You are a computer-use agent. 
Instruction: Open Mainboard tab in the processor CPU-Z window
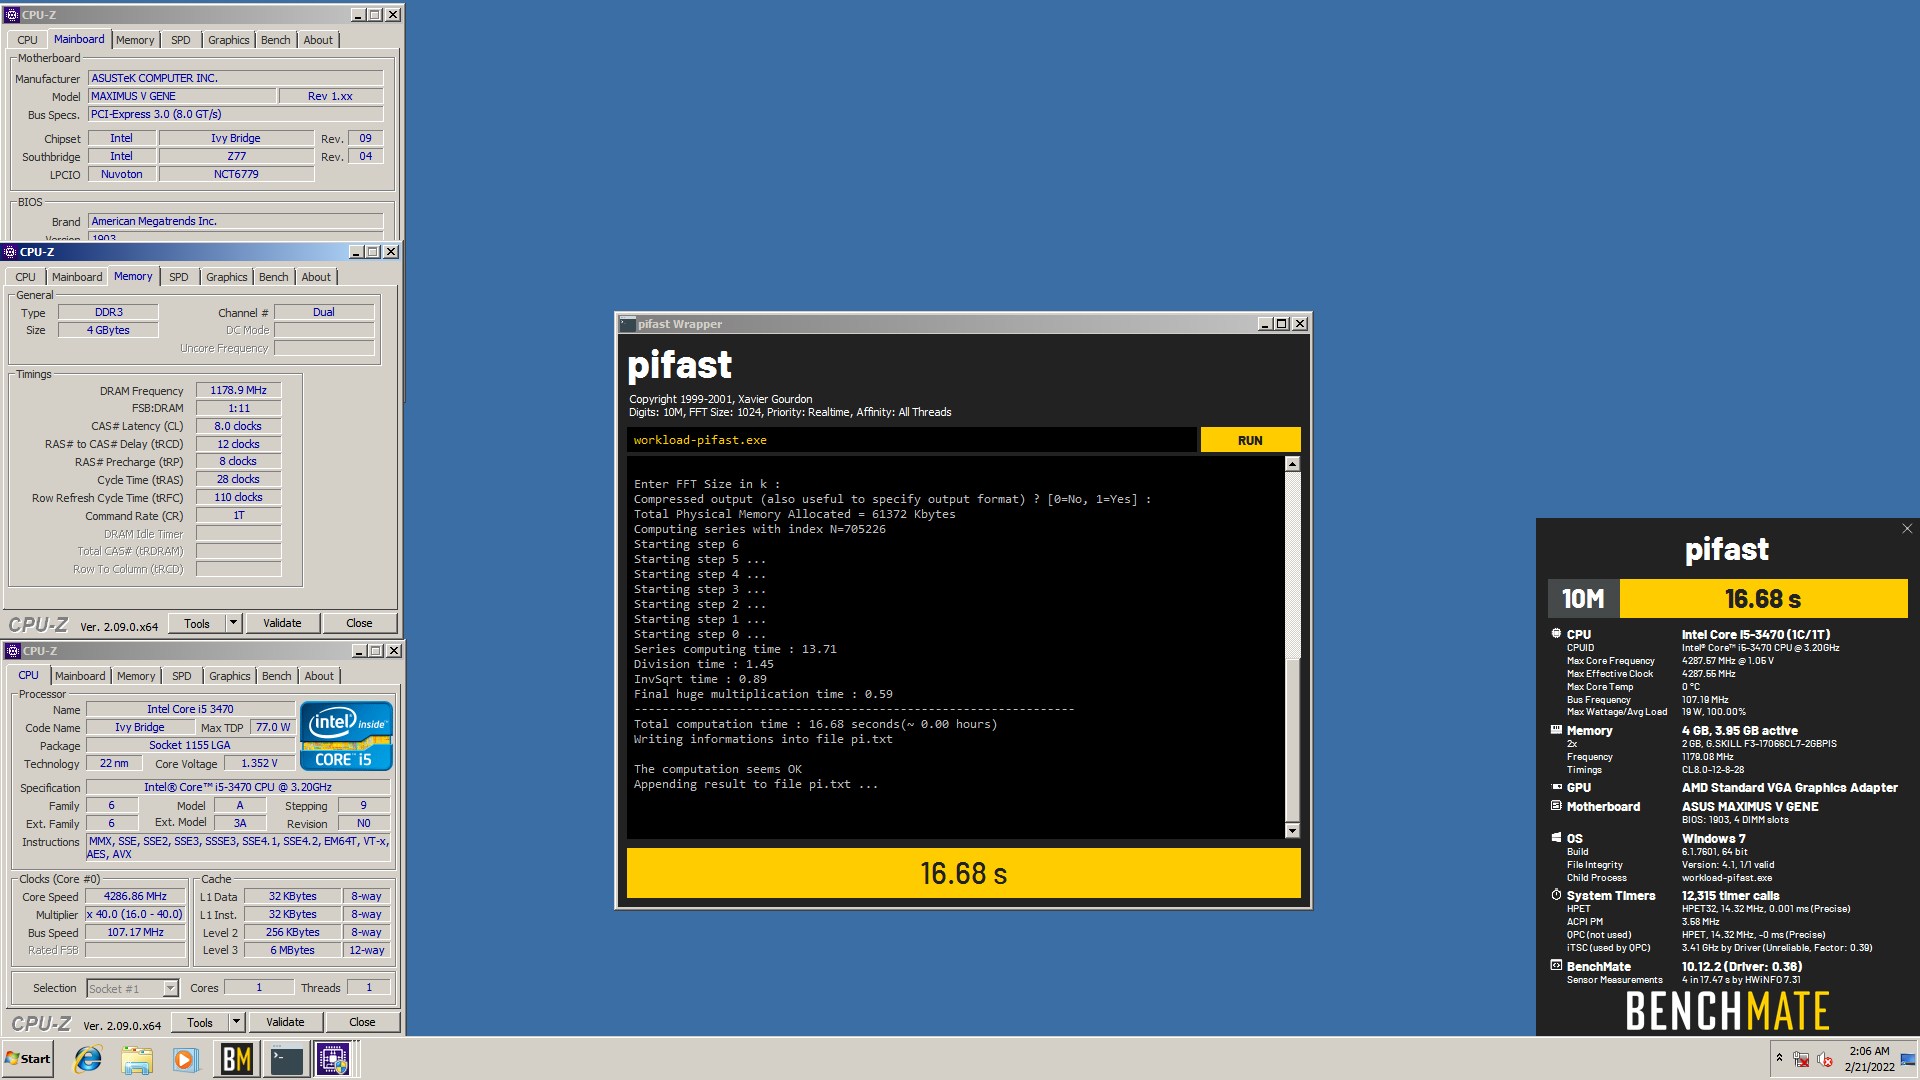pyautogui.click(x=80, y=676)
